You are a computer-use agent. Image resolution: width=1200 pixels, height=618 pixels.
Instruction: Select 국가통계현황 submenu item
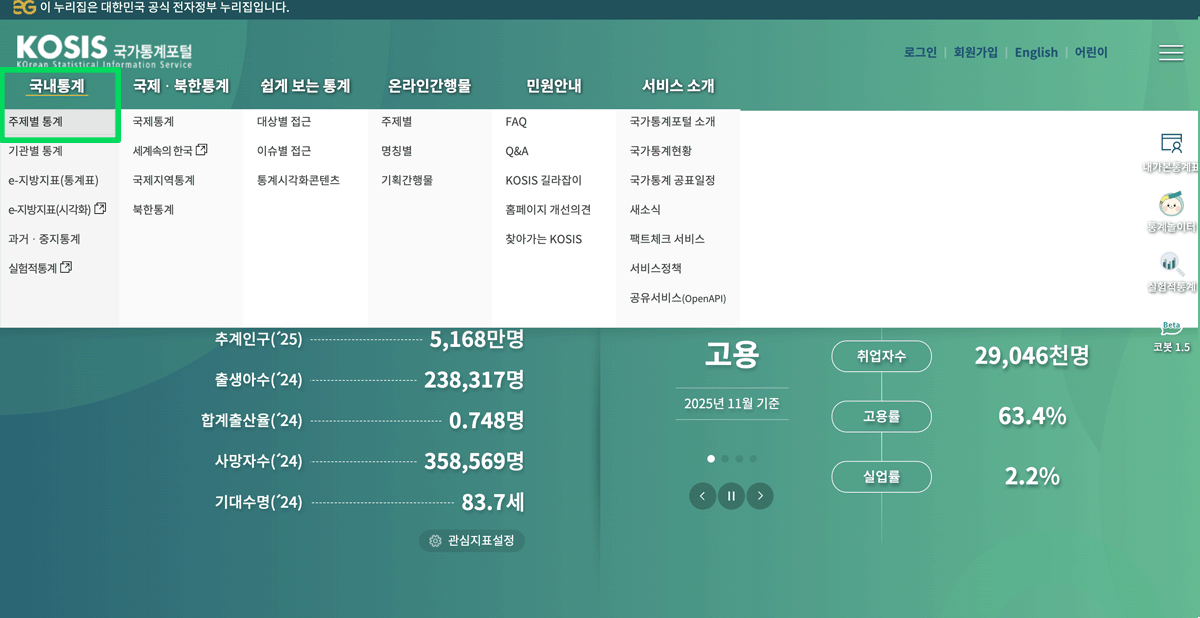(660, 151)
